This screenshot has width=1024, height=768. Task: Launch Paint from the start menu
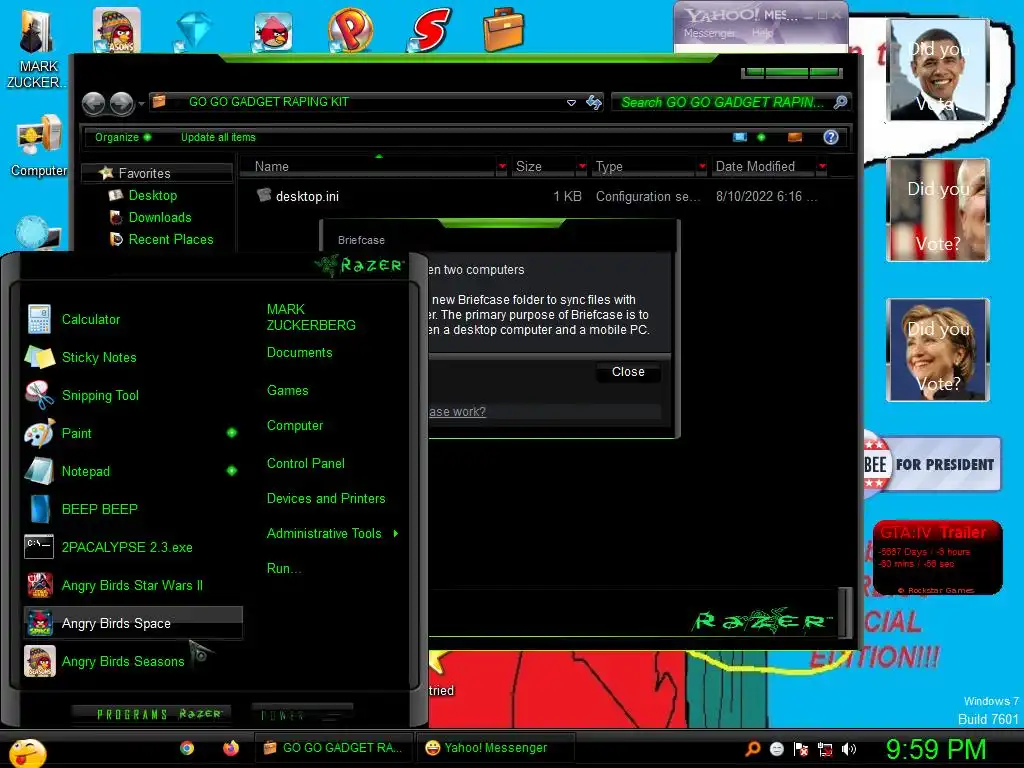(124, 433)
